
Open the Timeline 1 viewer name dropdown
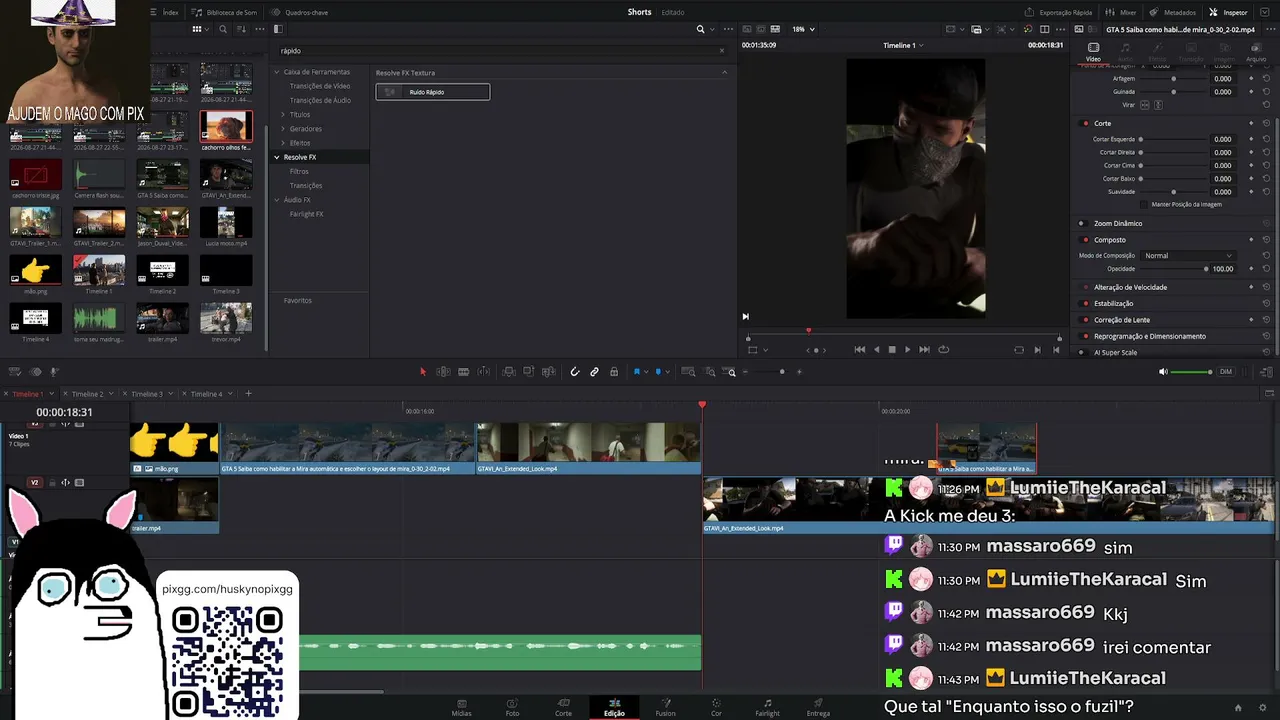903,45
